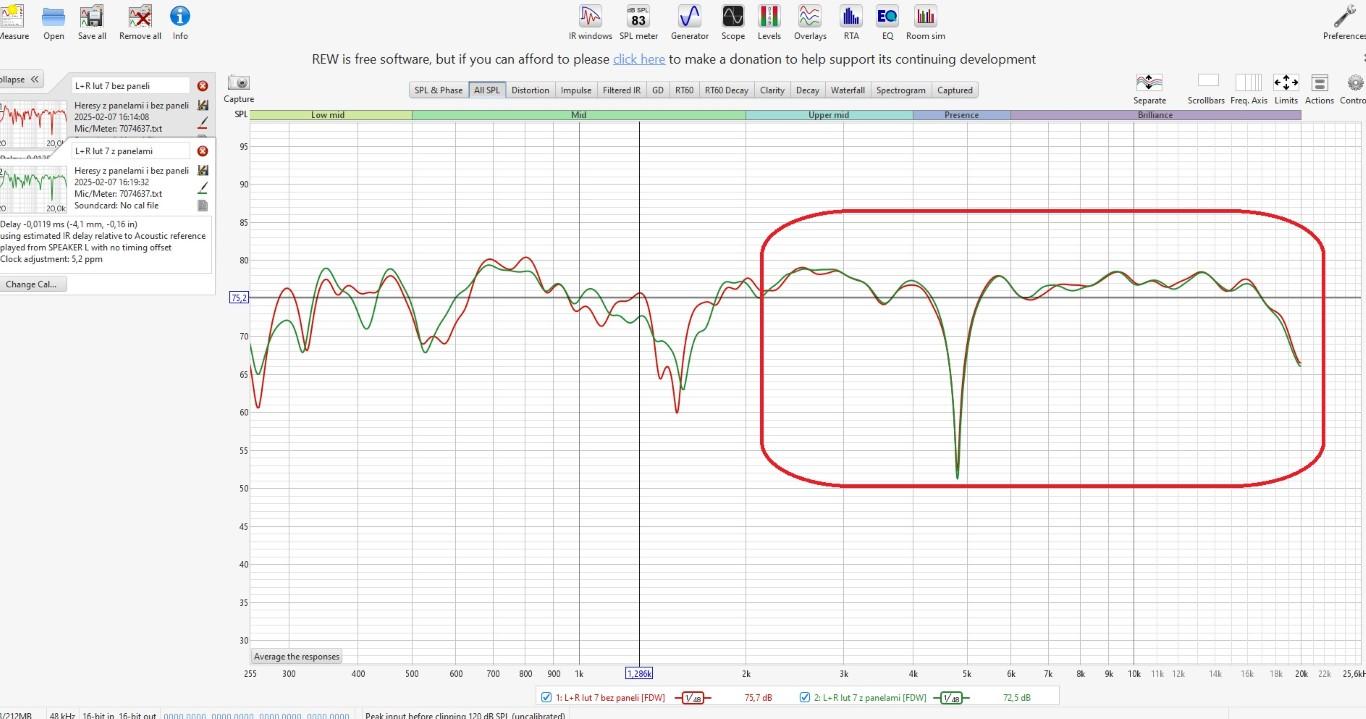The image size is (1366, 719).
Task: Remove measurement 'L+R lut 7 z panelami'
Action: click(x=203, y=151)
